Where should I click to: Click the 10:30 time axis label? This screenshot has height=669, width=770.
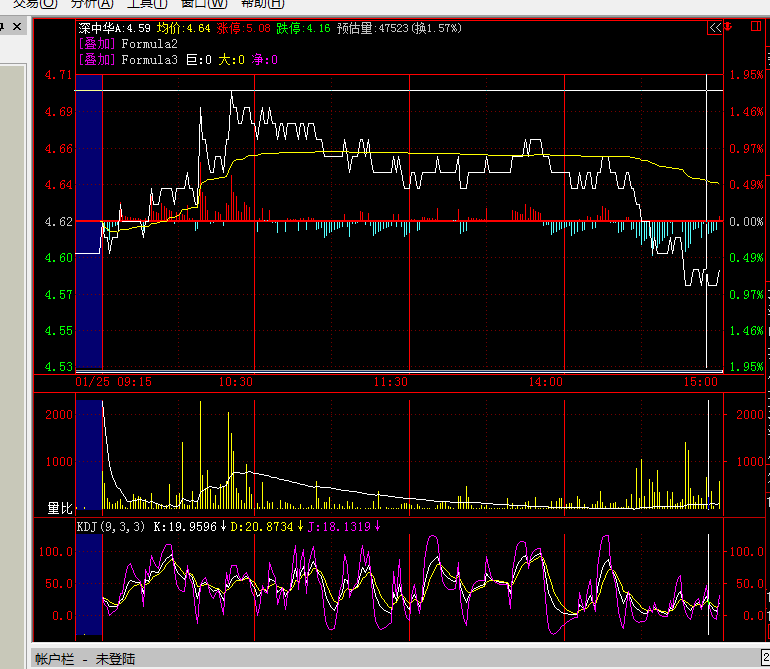[x=236, y=382]
